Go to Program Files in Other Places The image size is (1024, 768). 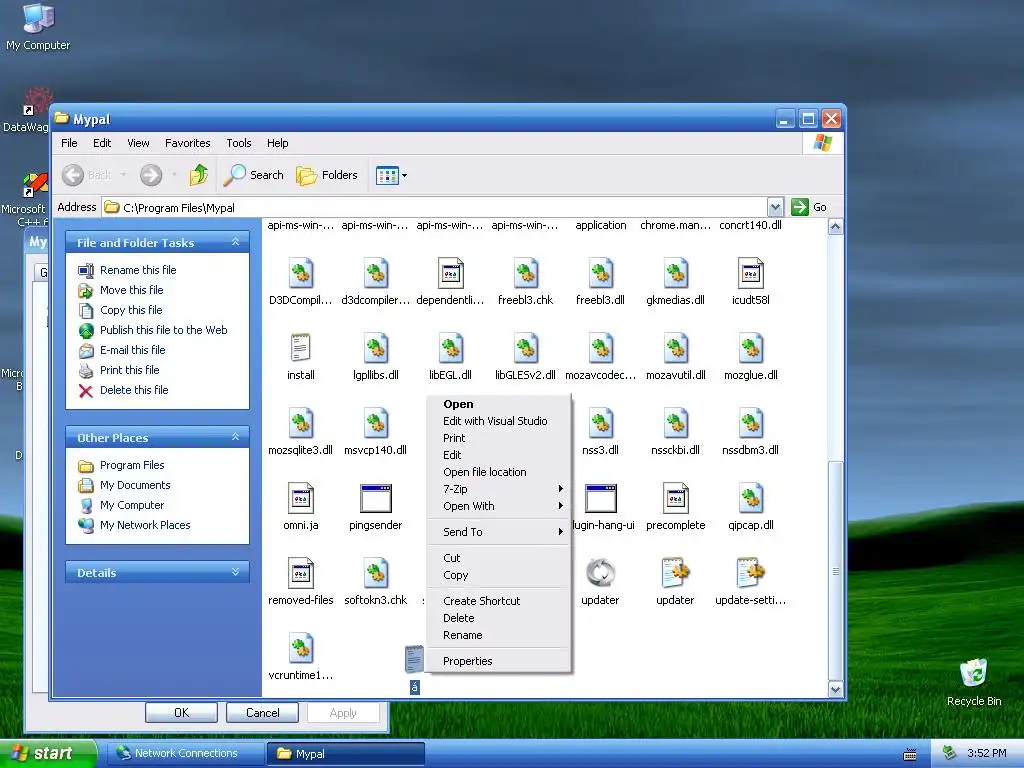click(x=132, y=465)
